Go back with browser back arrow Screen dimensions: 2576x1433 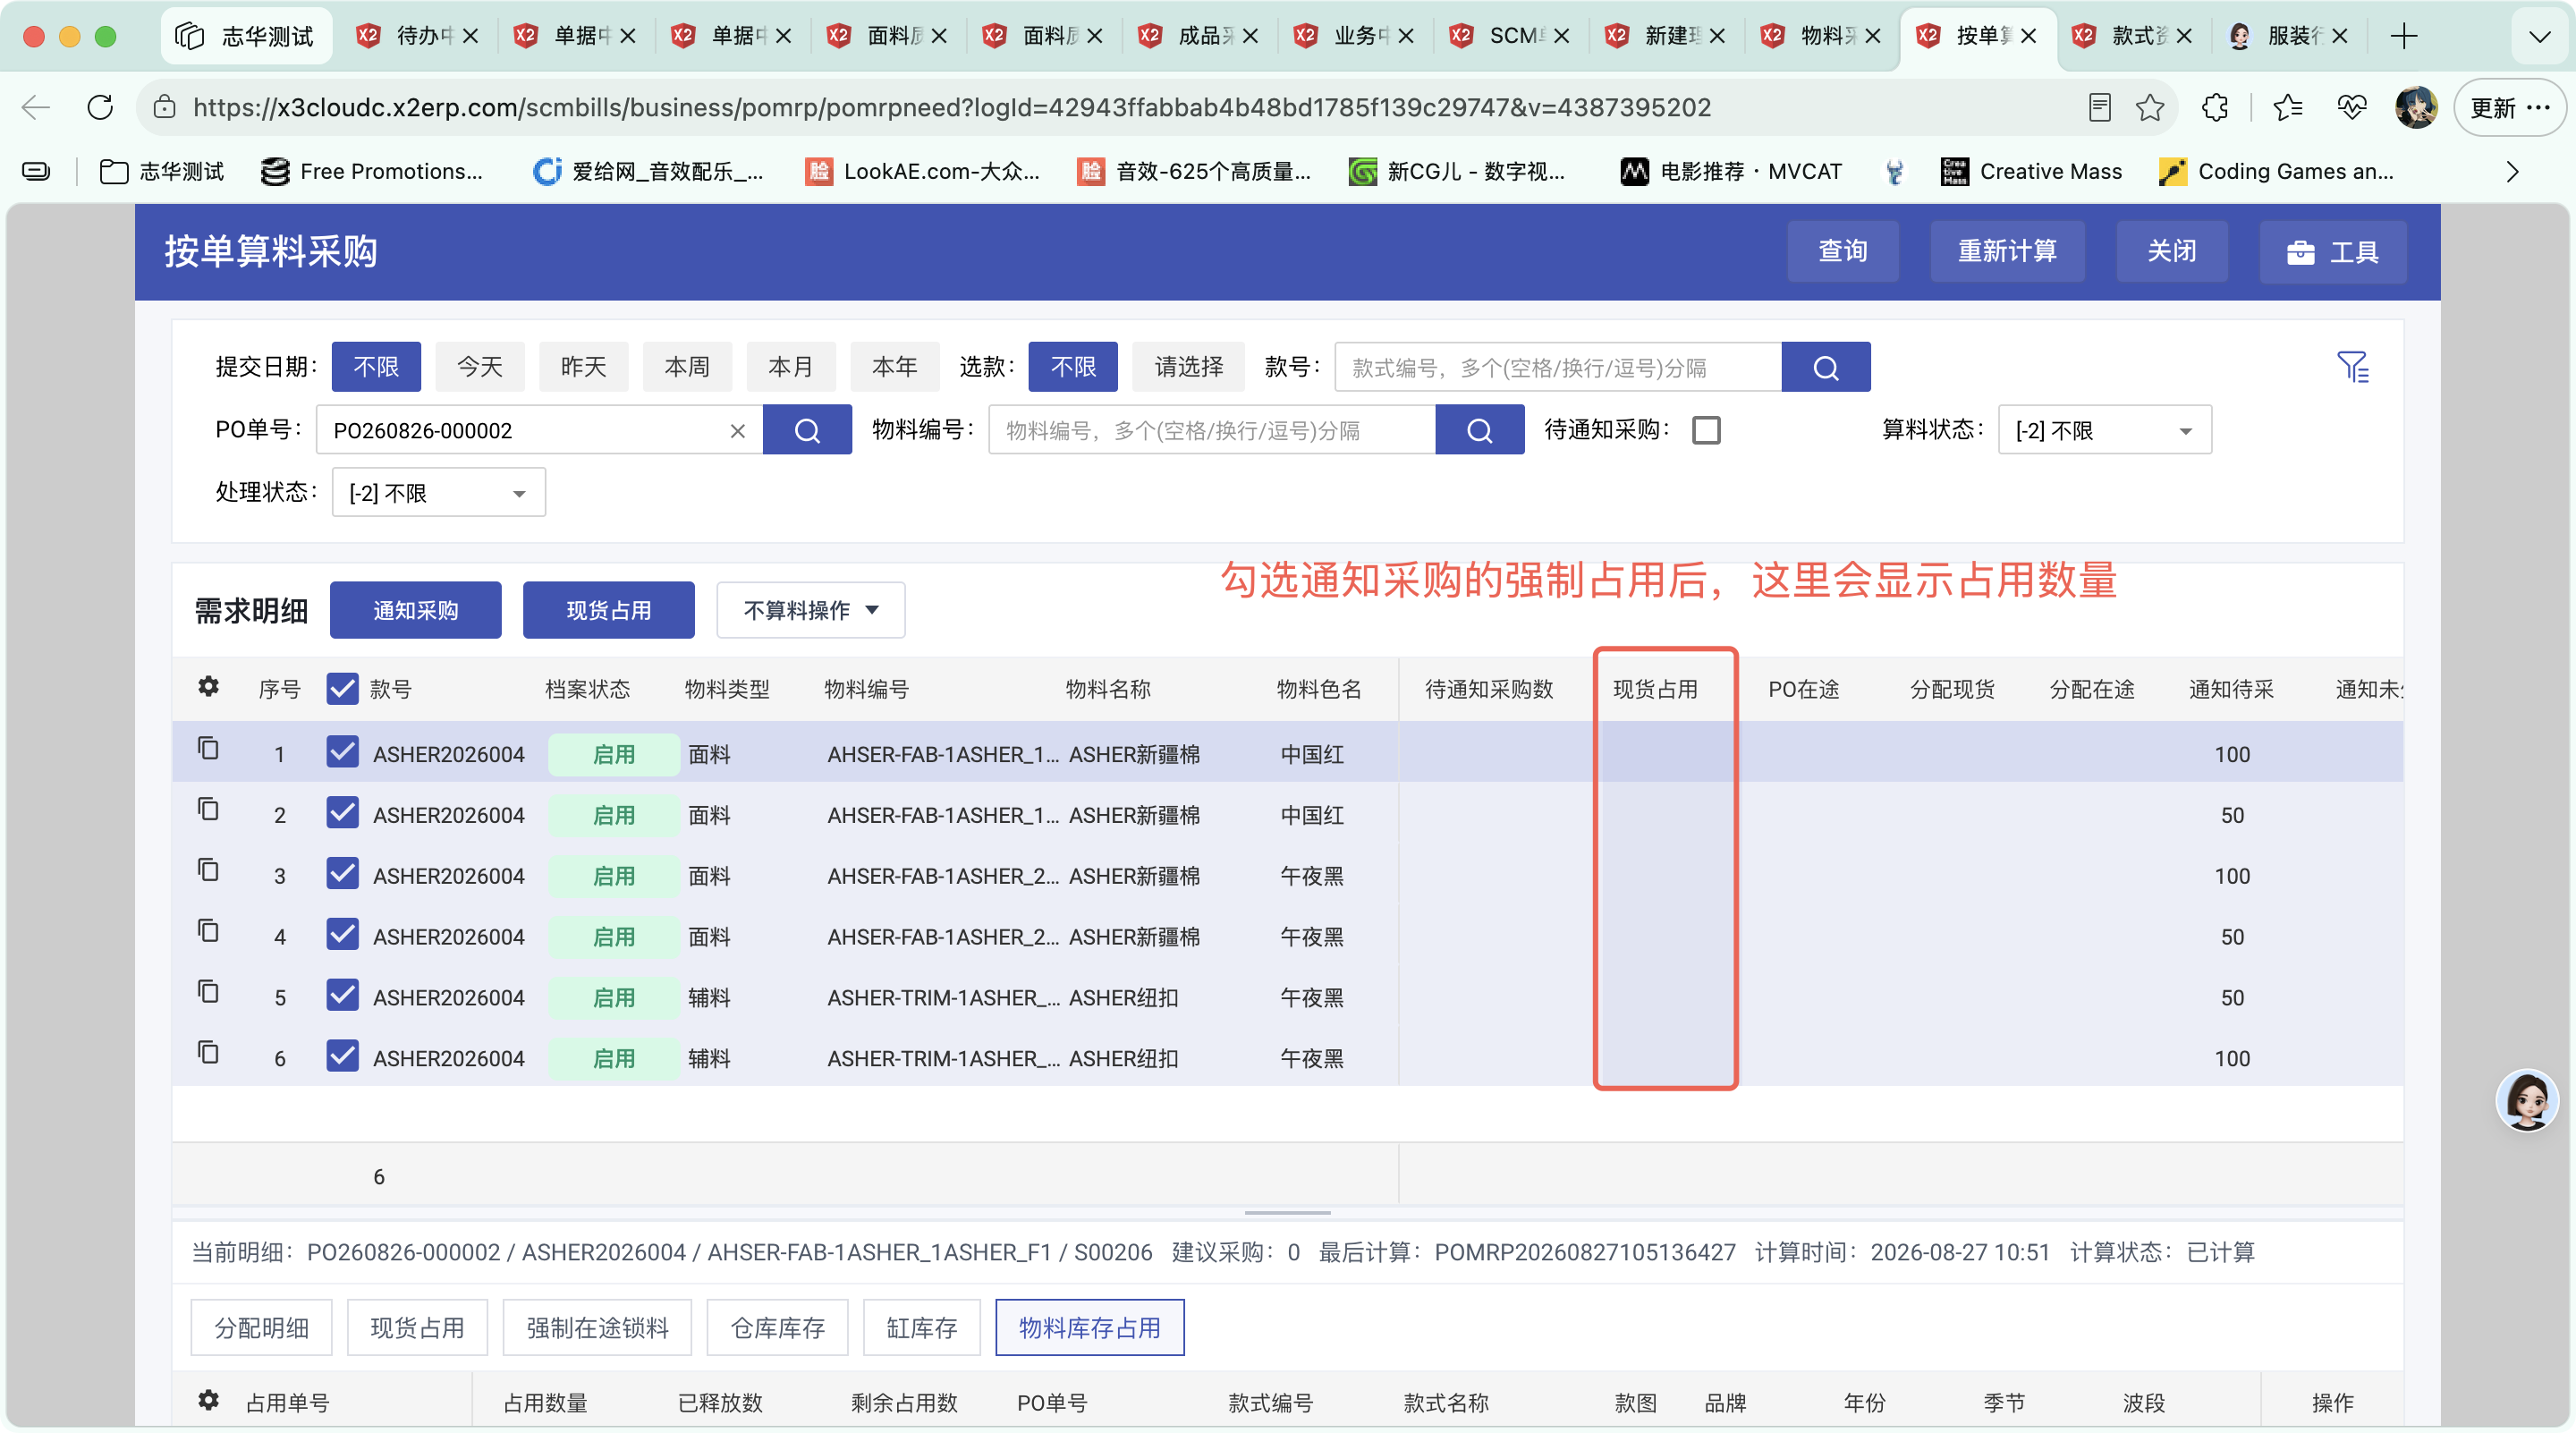click(36, 107)
